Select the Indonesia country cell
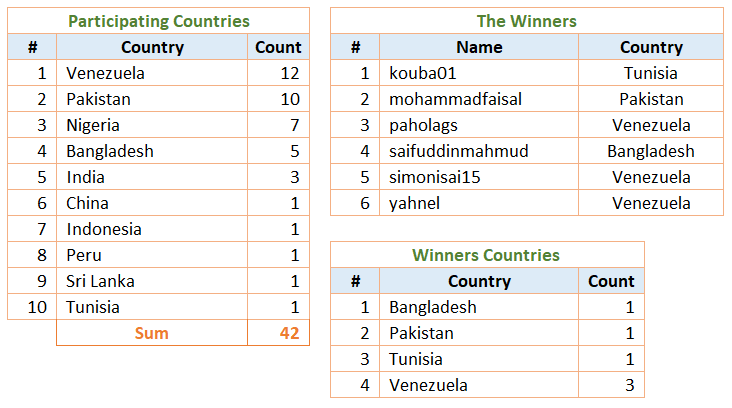 click(152, 229)
